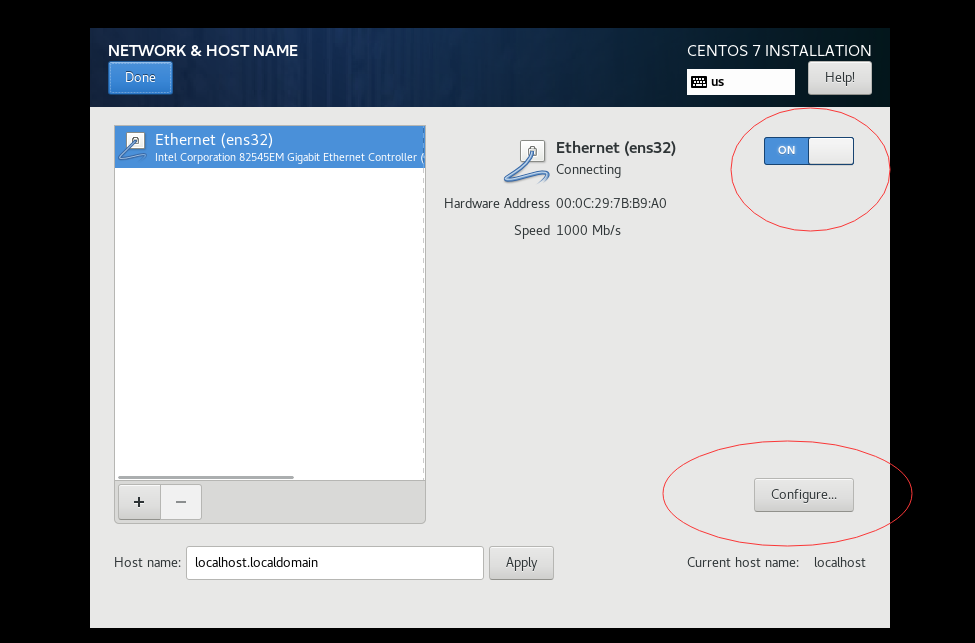Image resolution: width=975 pixels, height=643 pixels.
Task: Add a network device with plus button
Action: [139, 502]
